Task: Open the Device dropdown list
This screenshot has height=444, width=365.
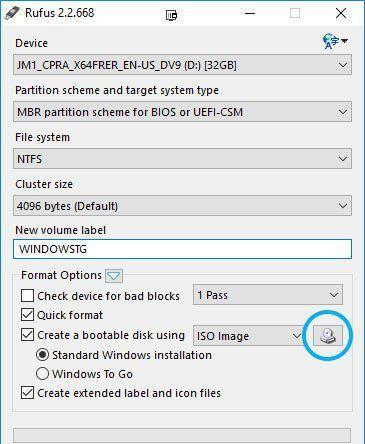Action: click(182, 65)
